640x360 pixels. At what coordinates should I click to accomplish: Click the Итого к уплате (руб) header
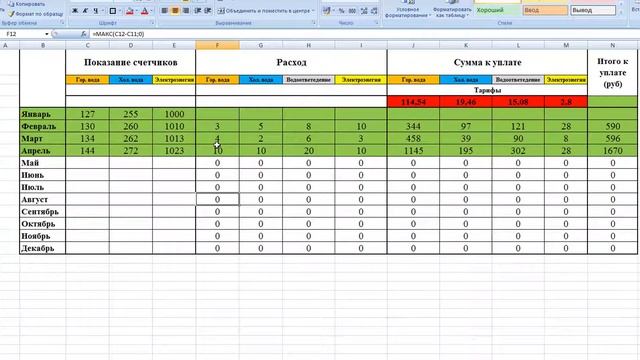tap(612, 73)
